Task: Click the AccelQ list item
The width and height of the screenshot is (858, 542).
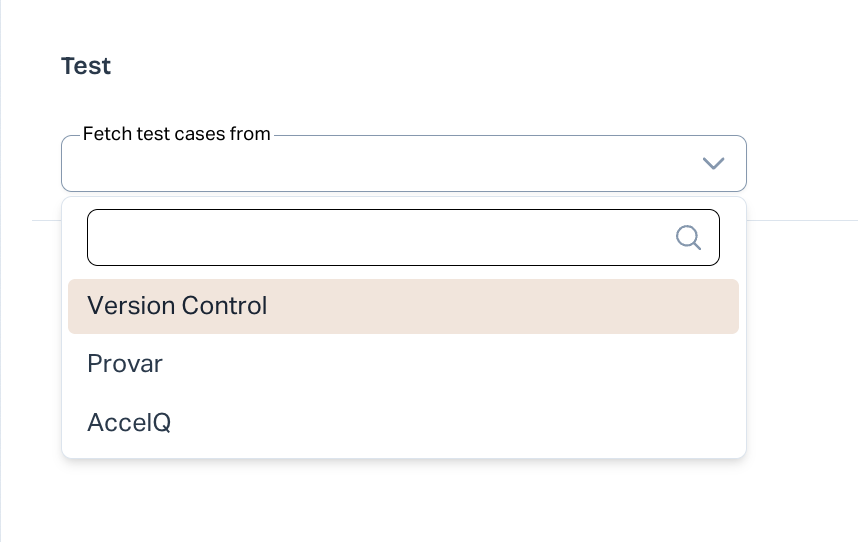Action: [130, 423]
